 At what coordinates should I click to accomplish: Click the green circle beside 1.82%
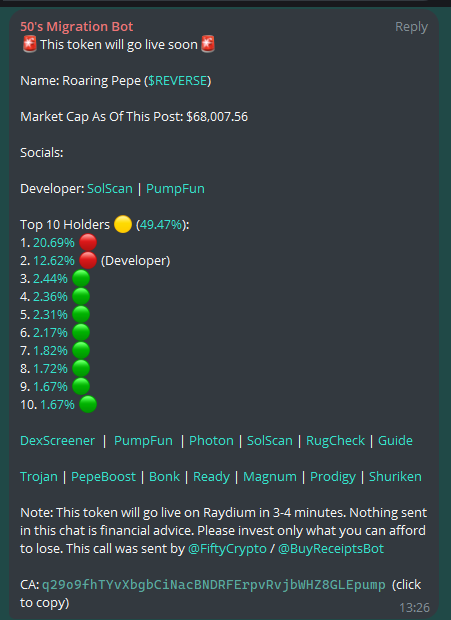(81, 351)
